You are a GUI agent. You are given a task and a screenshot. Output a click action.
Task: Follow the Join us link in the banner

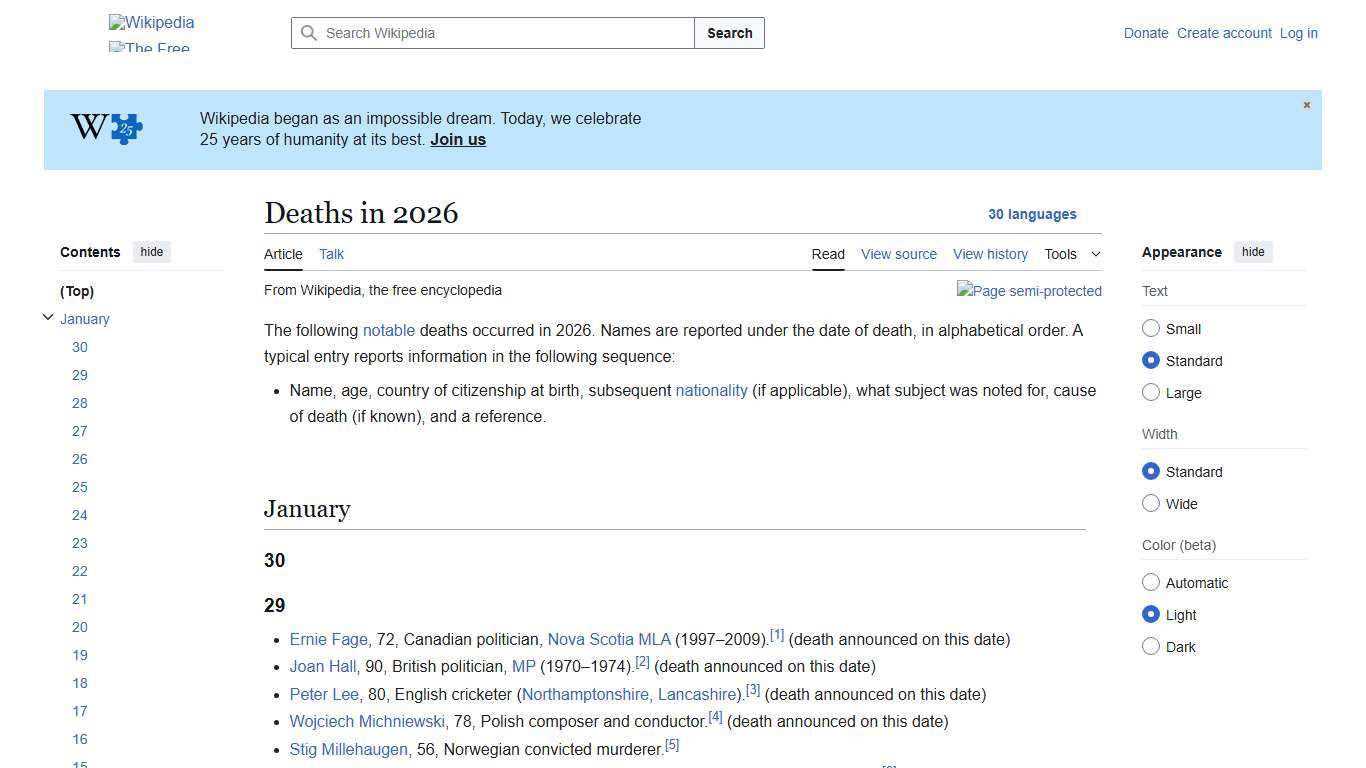[457, 139]
